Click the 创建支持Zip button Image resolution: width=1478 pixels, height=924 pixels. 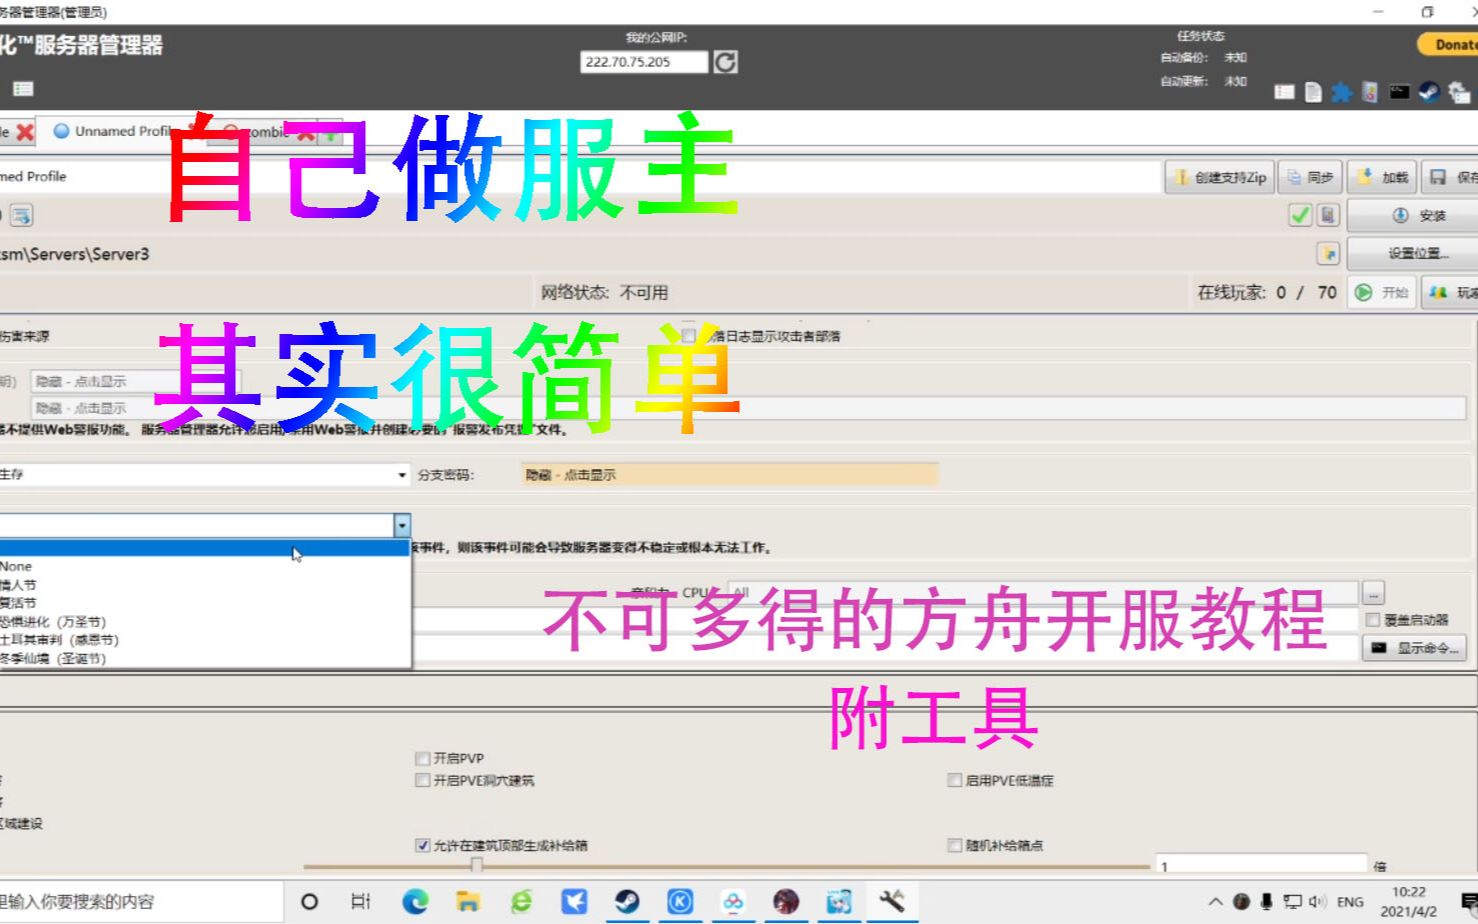(1219, 176)
